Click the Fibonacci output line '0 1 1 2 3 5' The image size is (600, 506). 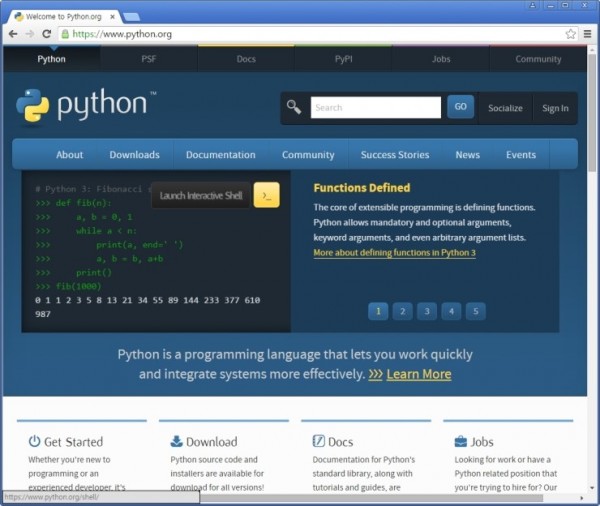pos(147,300)
